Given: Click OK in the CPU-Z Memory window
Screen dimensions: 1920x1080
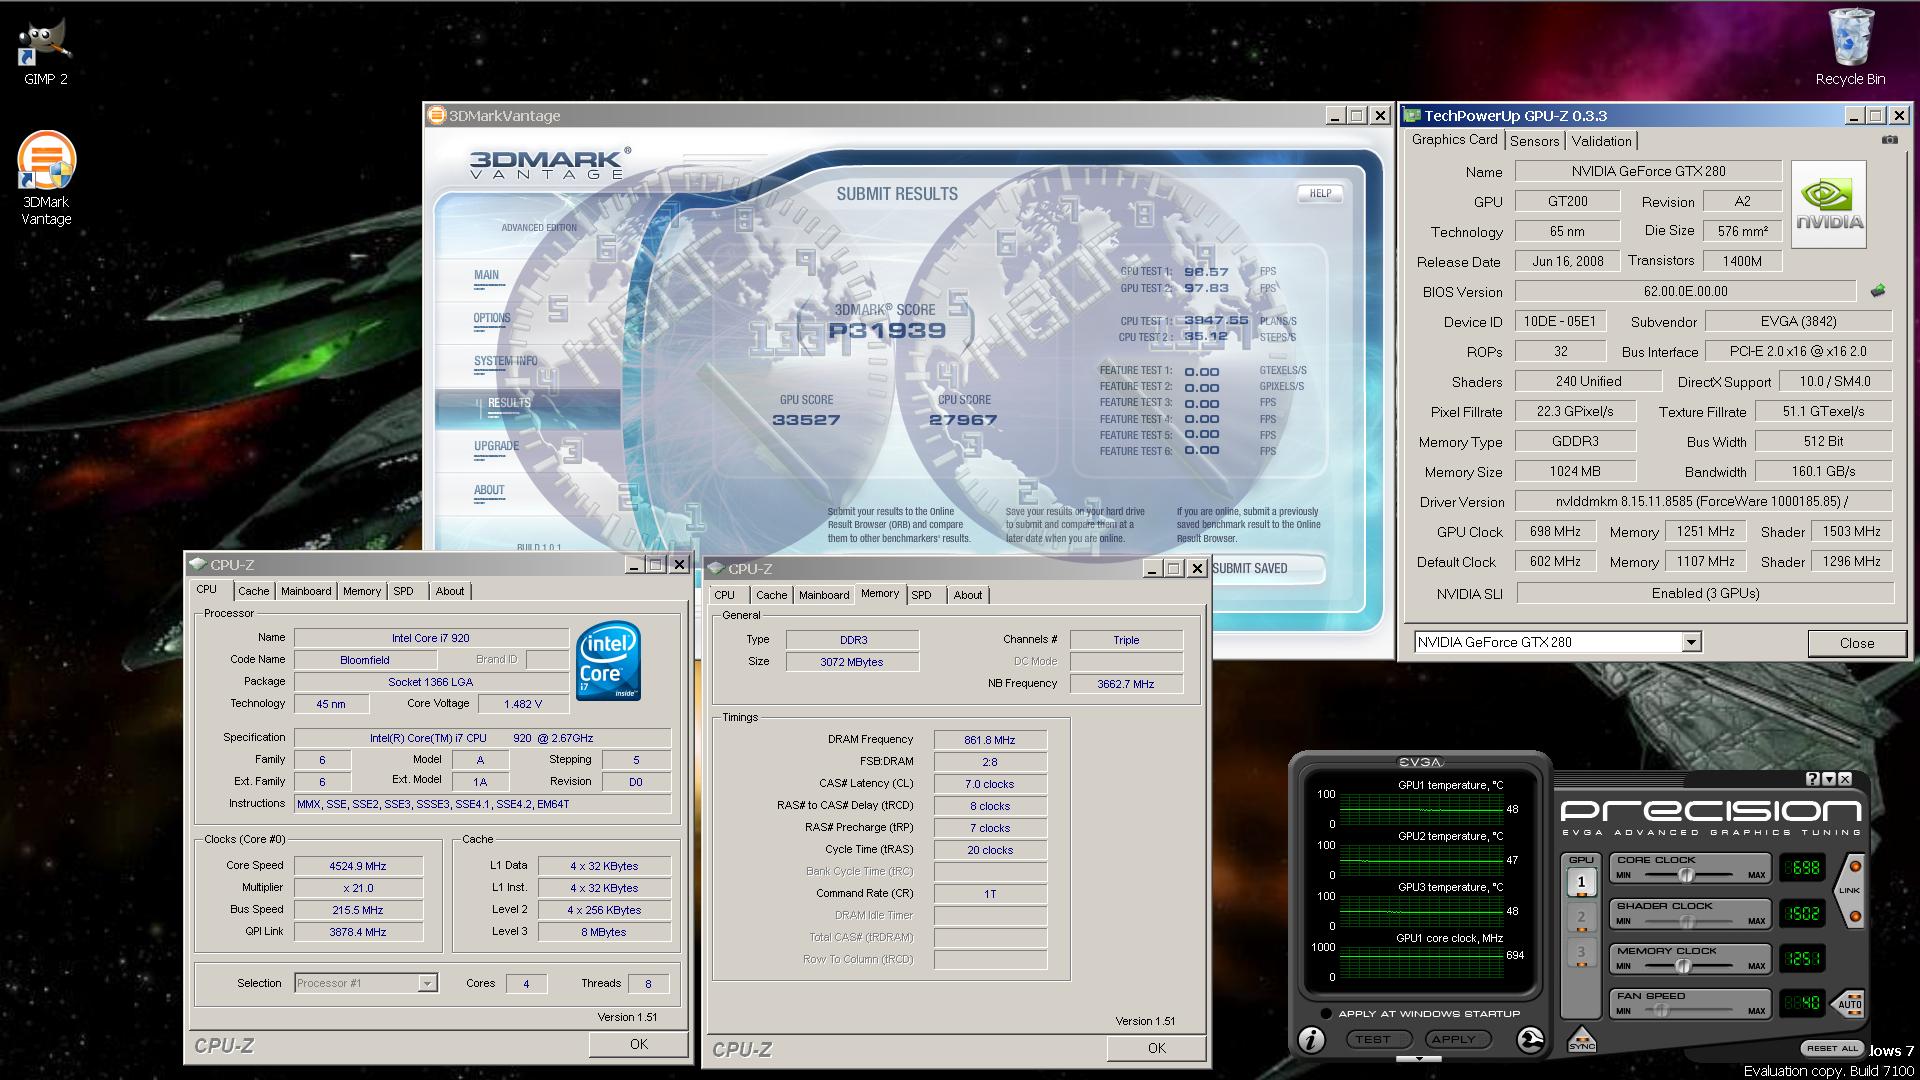Looking at the screenshot, I should tap(1156, 1048).
